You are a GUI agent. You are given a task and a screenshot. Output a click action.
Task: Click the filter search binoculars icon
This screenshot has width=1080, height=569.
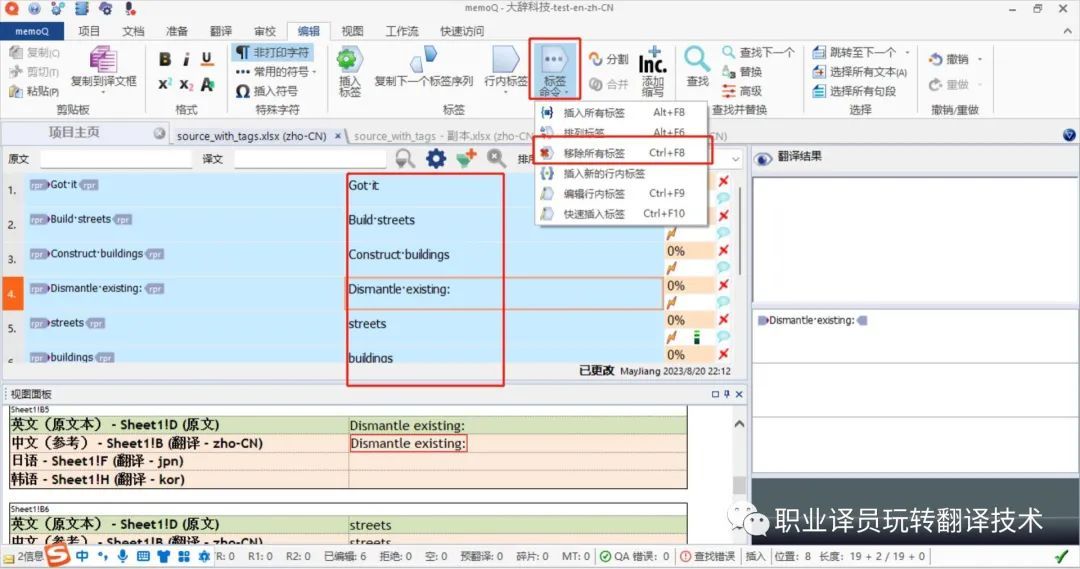(405, 159)
